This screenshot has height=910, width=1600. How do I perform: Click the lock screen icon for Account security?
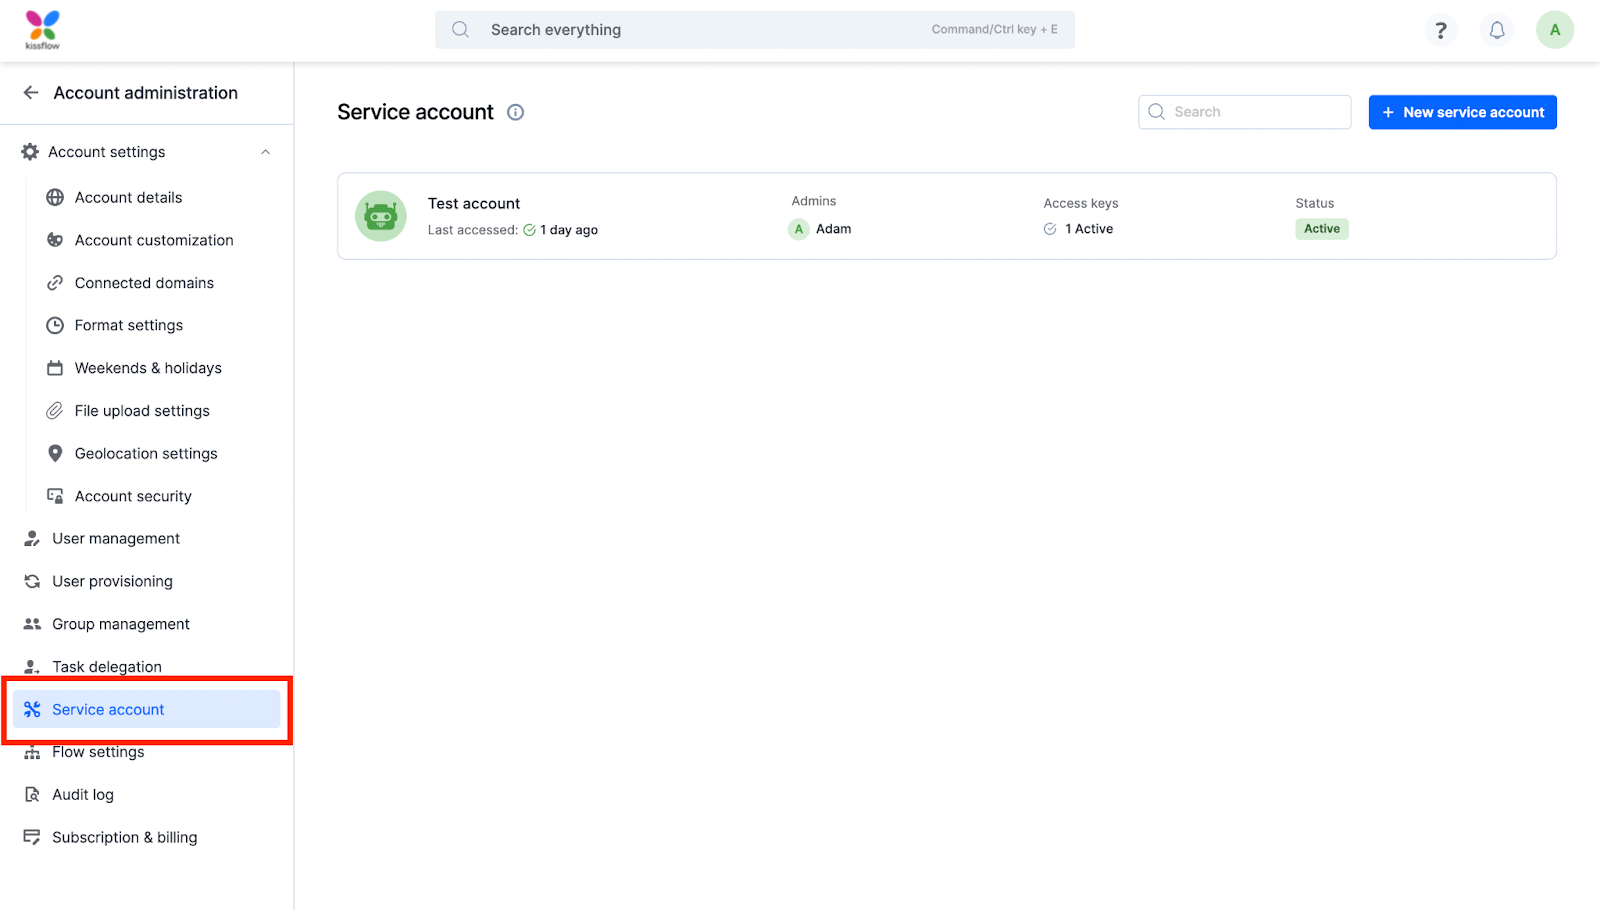(55, 496)
